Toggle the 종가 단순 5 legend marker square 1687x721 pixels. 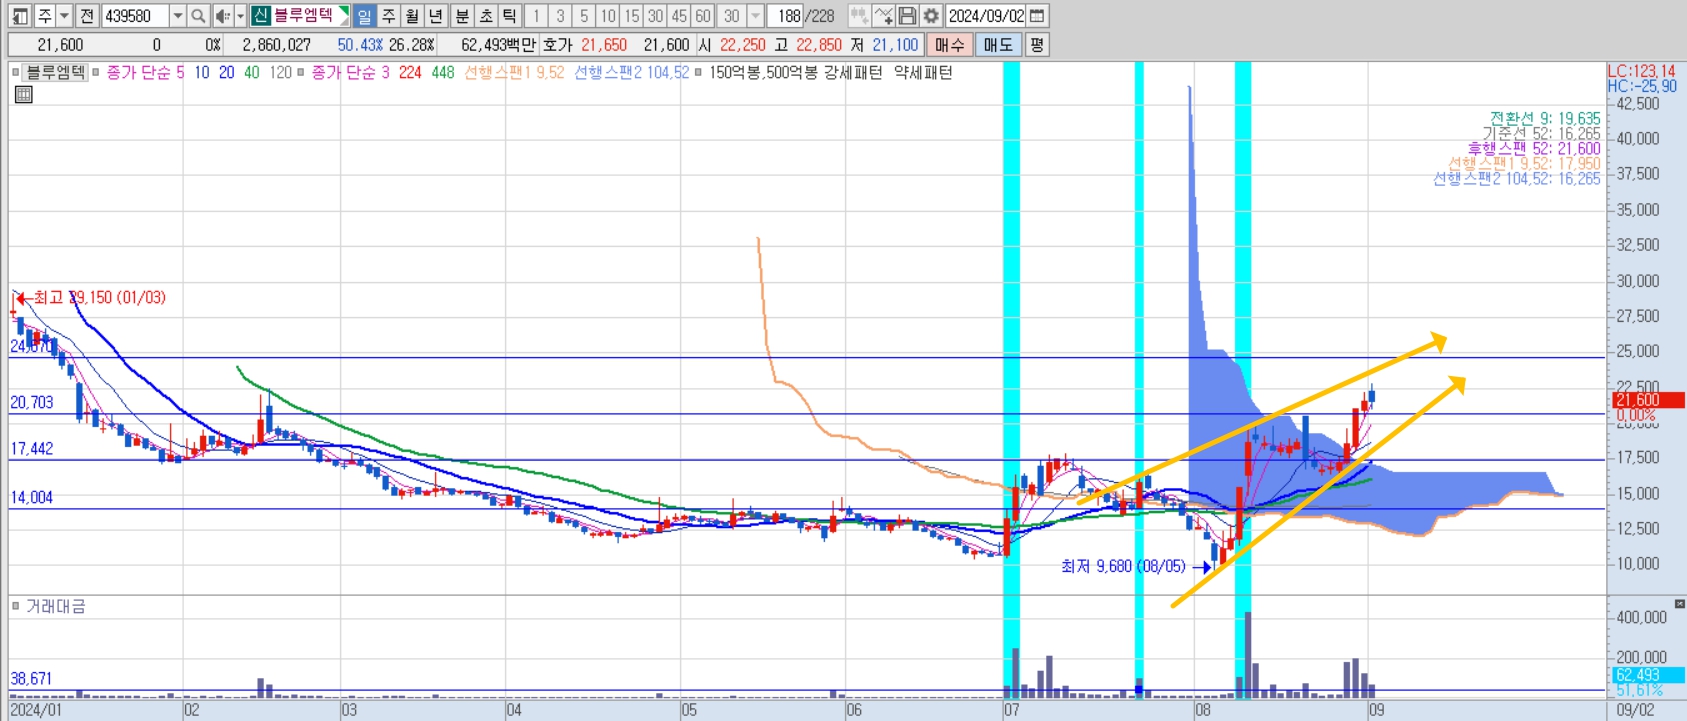click(96, 72)
